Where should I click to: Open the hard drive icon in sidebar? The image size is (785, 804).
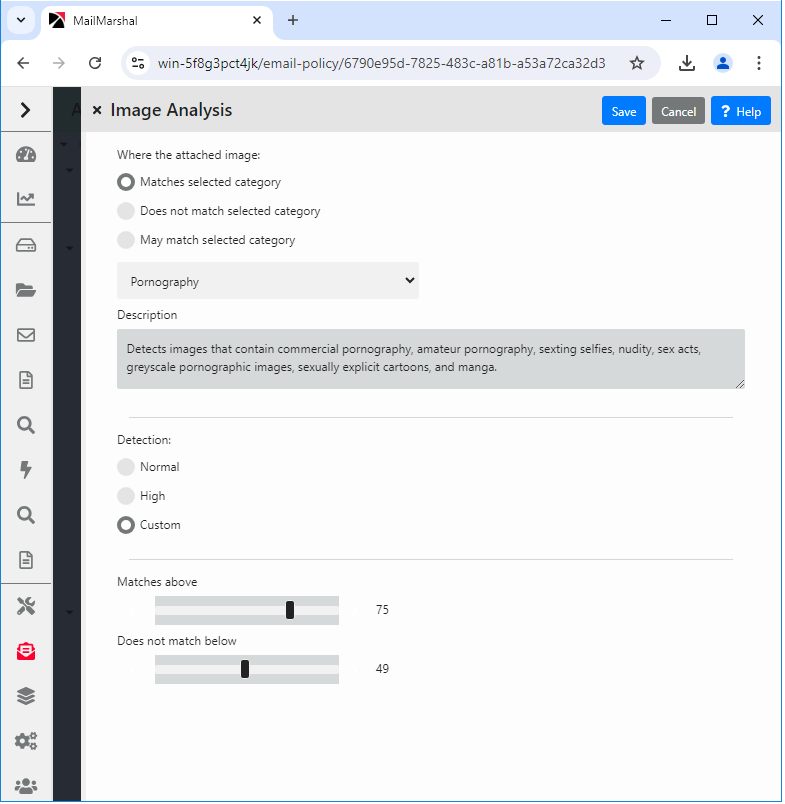(x=26, y=245)
